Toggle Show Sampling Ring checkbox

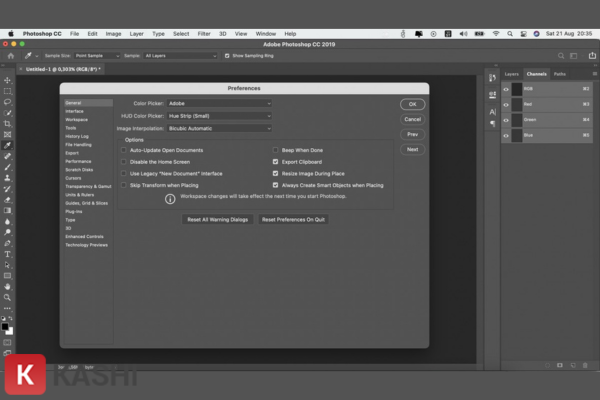coord(227,56)
